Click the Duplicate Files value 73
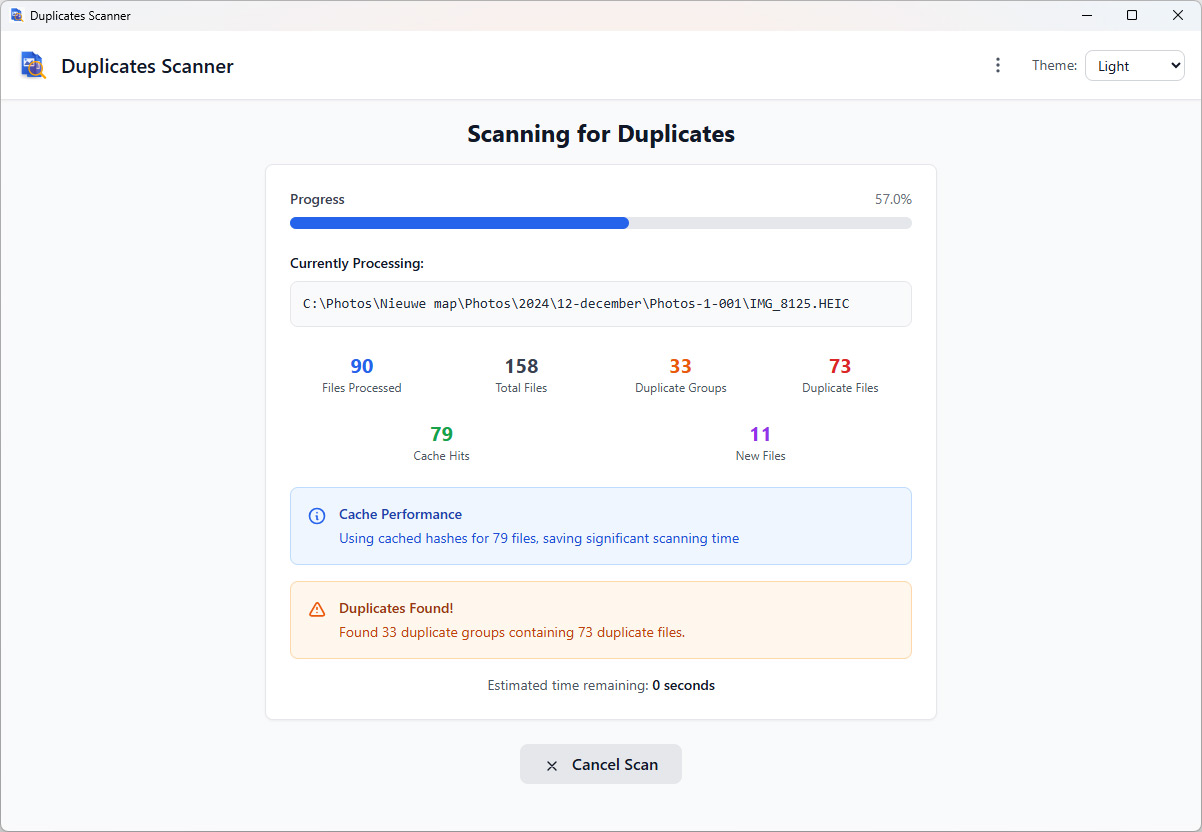The width and height of the screenshot is (1202, 832). pos(840,366)
